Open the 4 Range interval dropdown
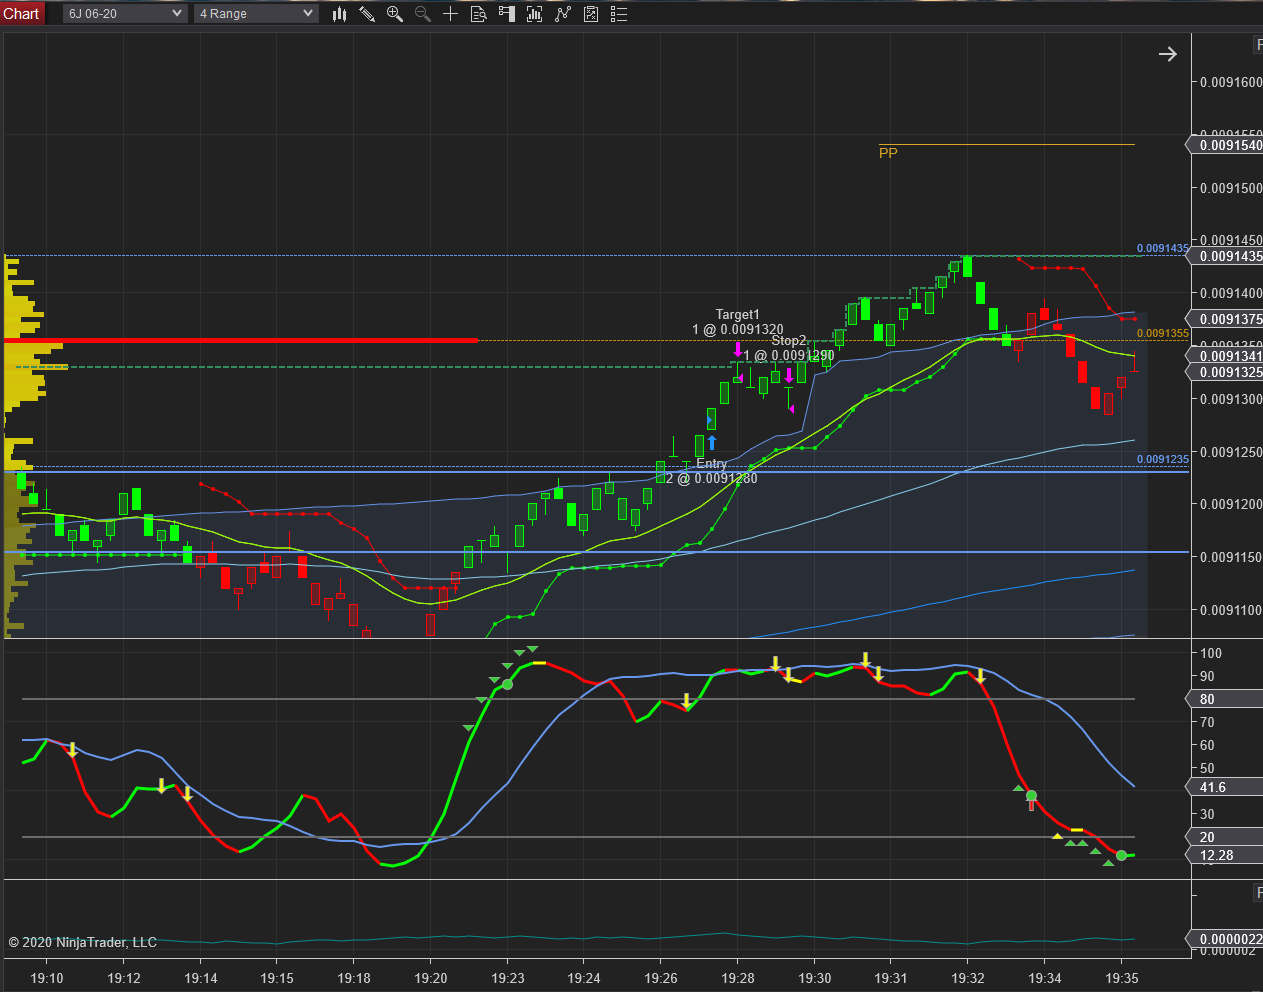This screenshot has width=1263, height=992. click(x=256, y=13)
